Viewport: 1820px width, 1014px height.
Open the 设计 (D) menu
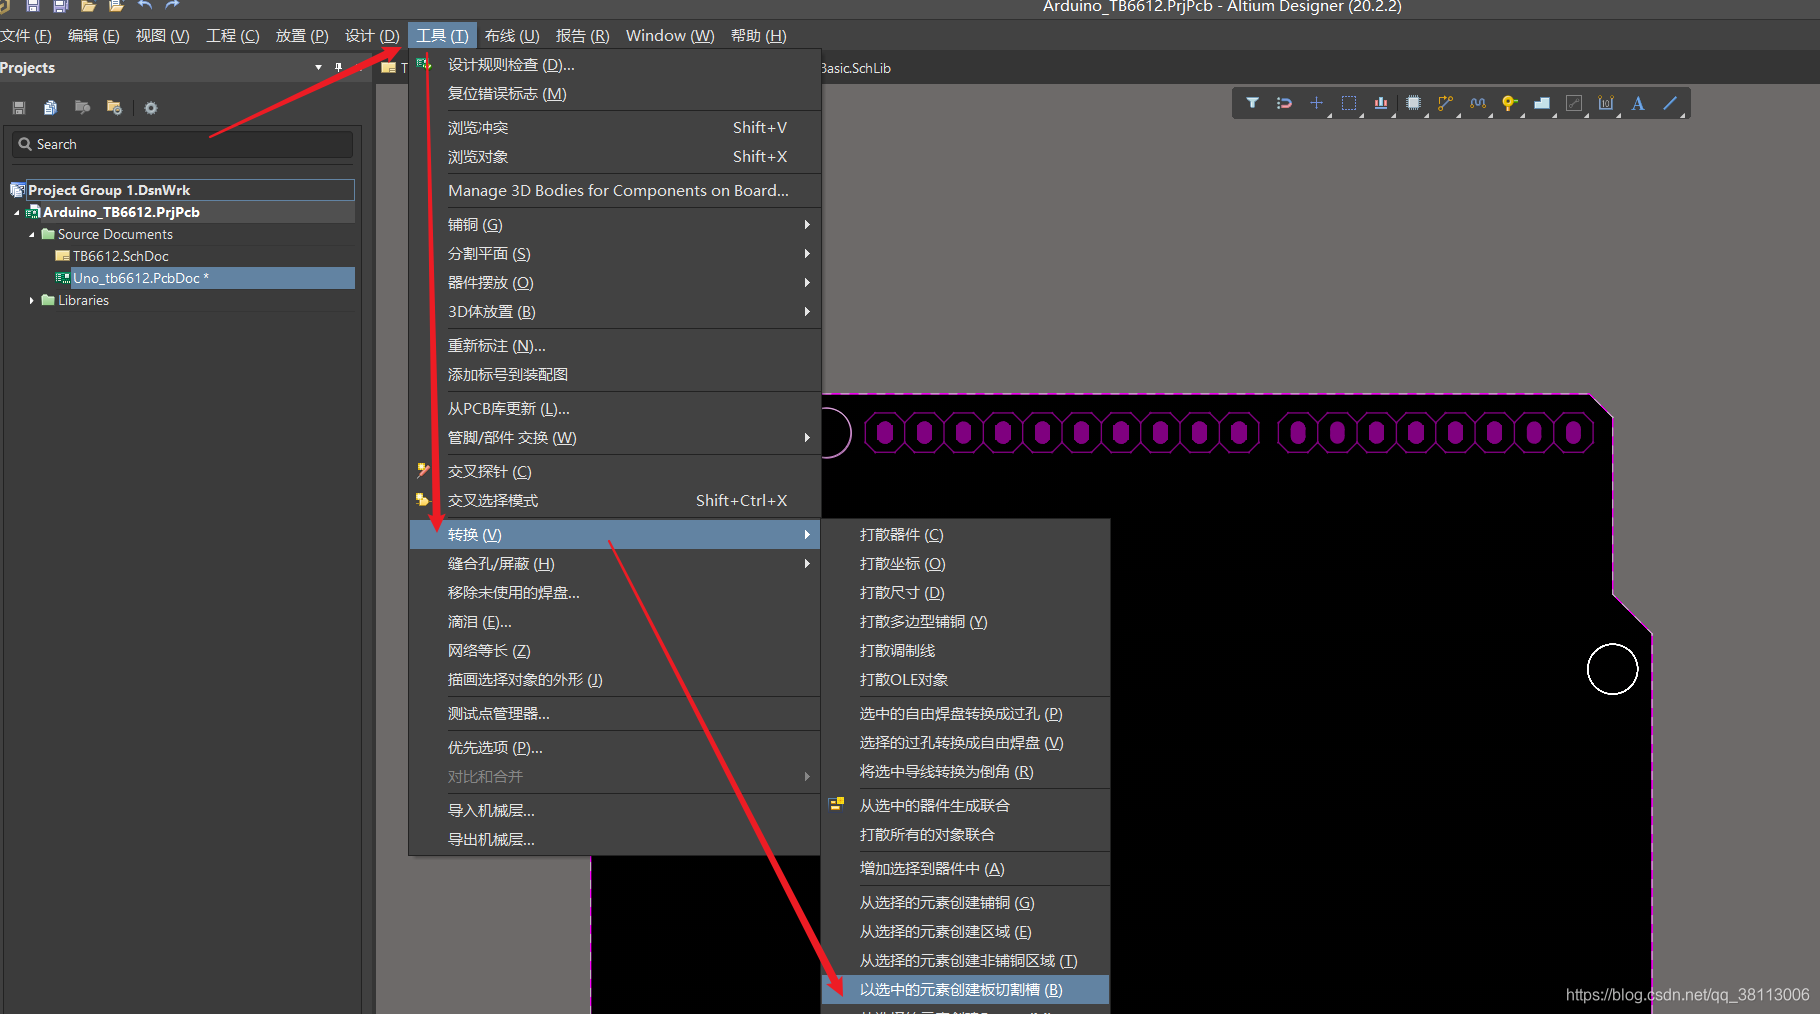coord(372,36)
